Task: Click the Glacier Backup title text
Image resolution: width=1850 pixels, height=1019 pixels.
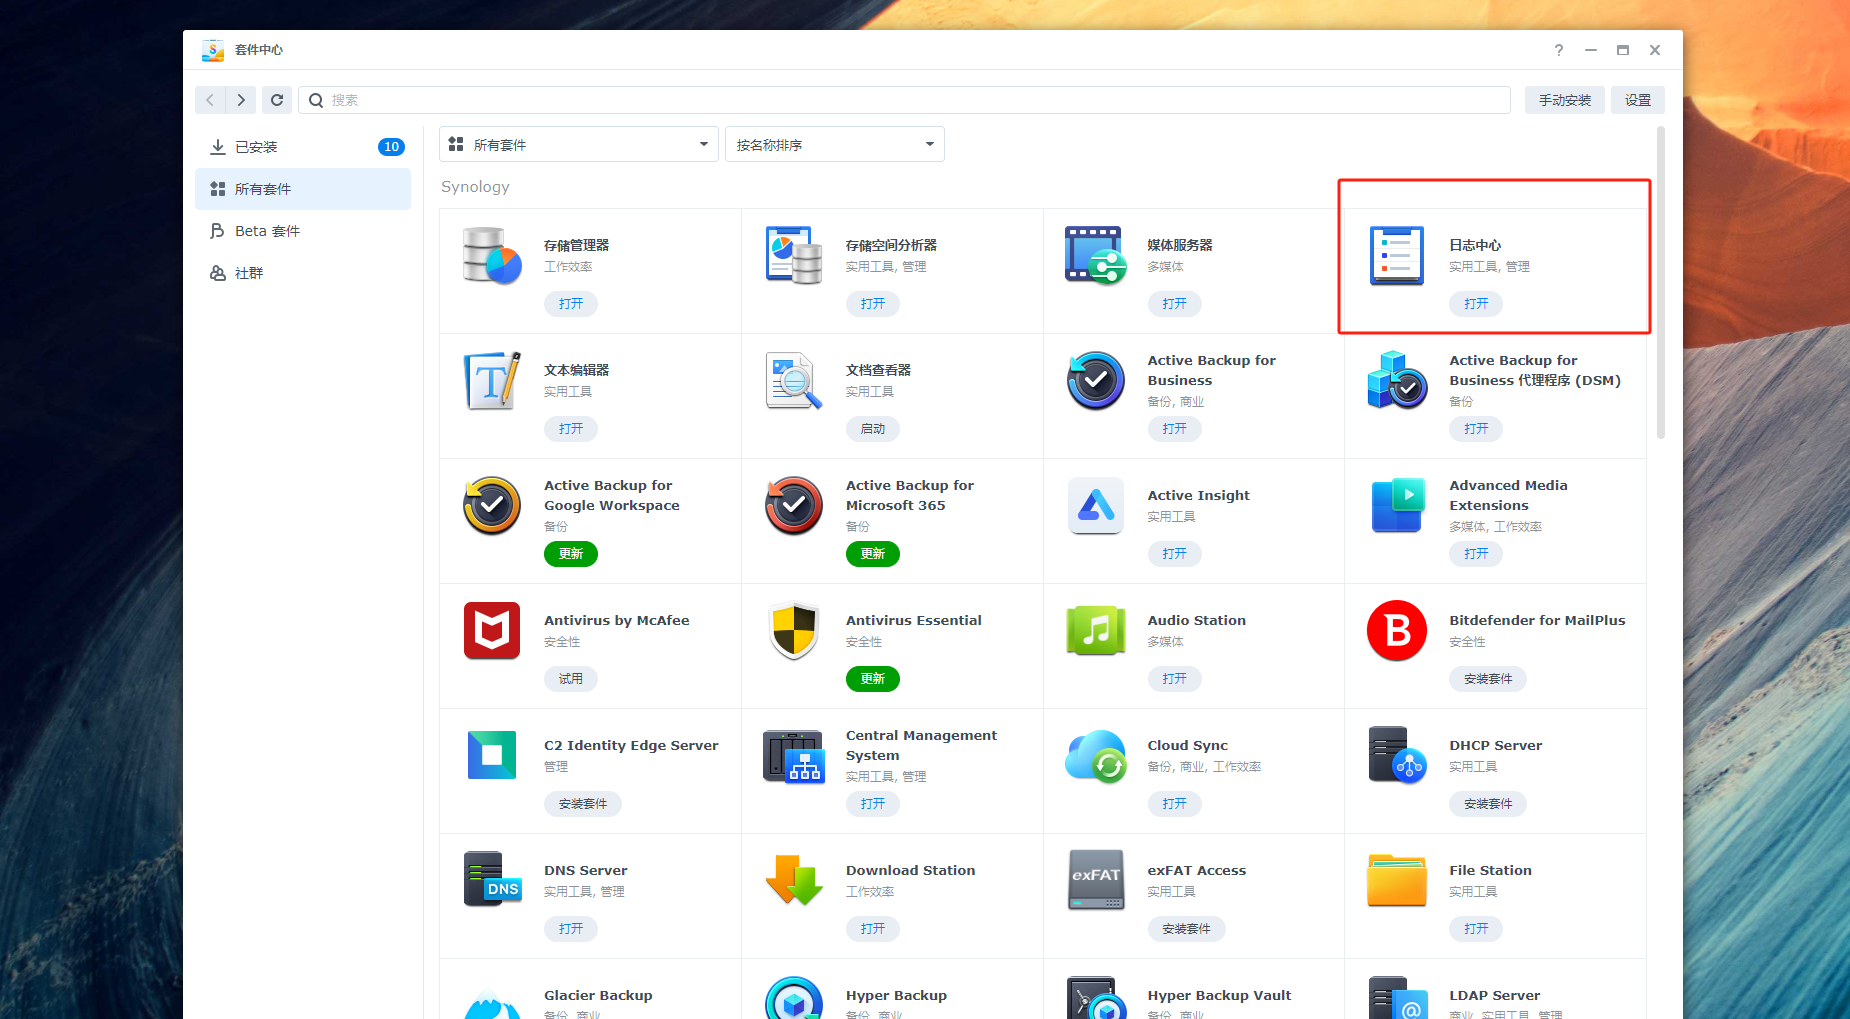Action: [598, 996]
